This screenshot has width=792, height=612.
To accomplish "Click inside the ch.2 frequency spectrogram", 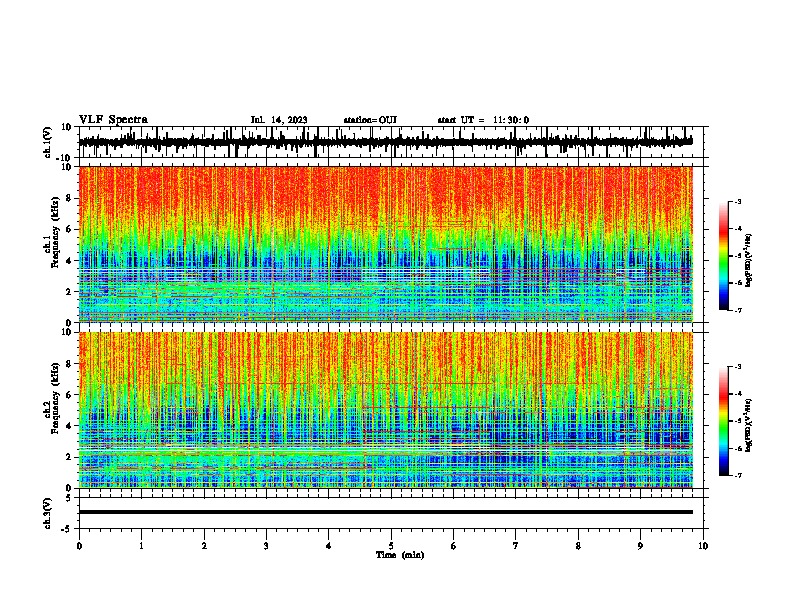I will pyautogui.click(x=386, y=410).
